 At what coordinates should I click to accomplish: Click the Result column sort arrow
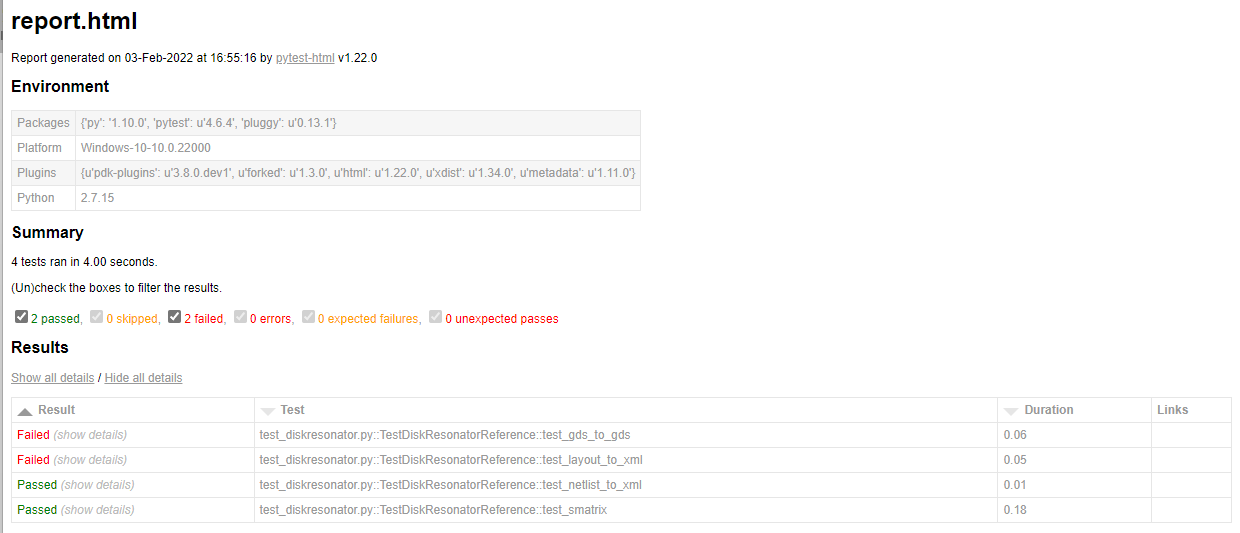click(25, 411)
